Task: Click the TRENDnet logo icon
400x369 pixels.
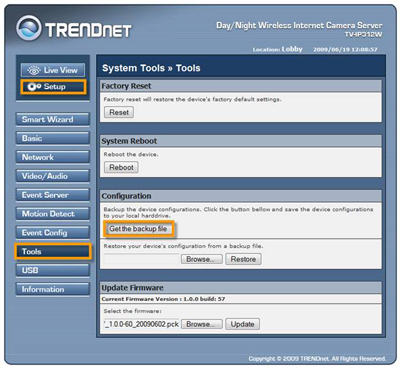Action: tap(29, 27)
